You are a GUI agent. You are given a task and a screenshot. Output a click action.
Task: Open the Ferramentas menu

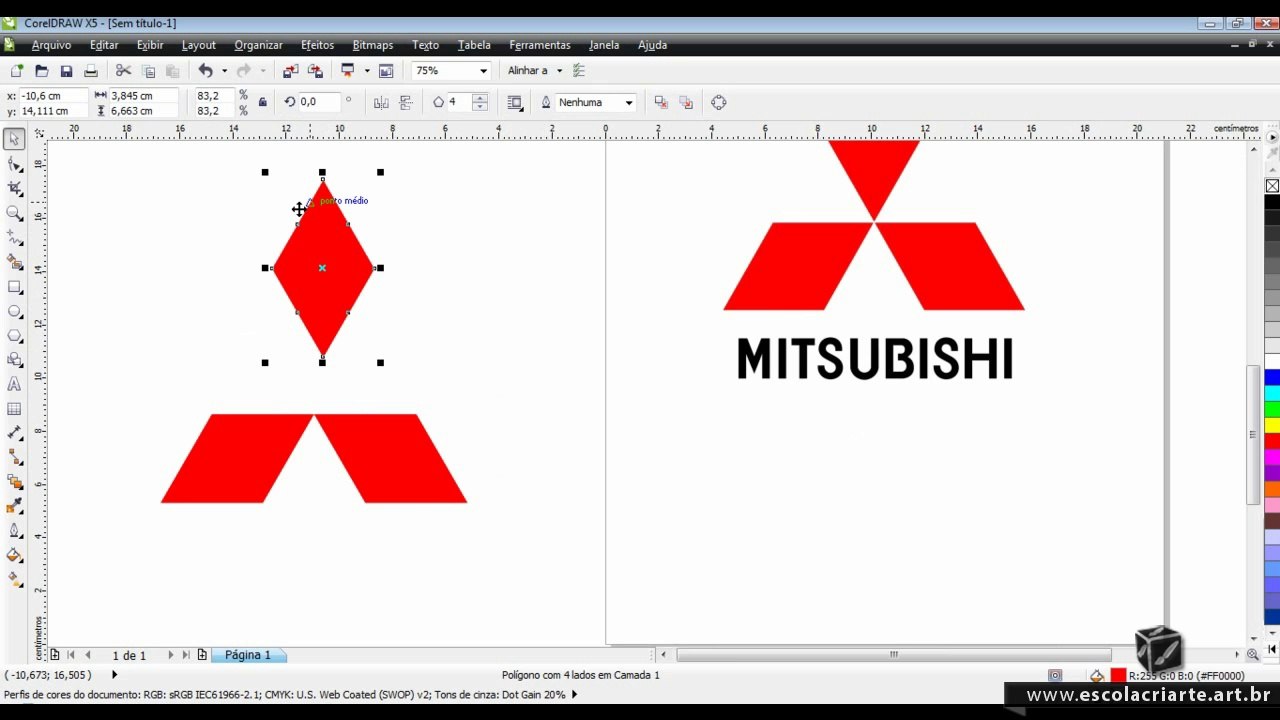539,45
